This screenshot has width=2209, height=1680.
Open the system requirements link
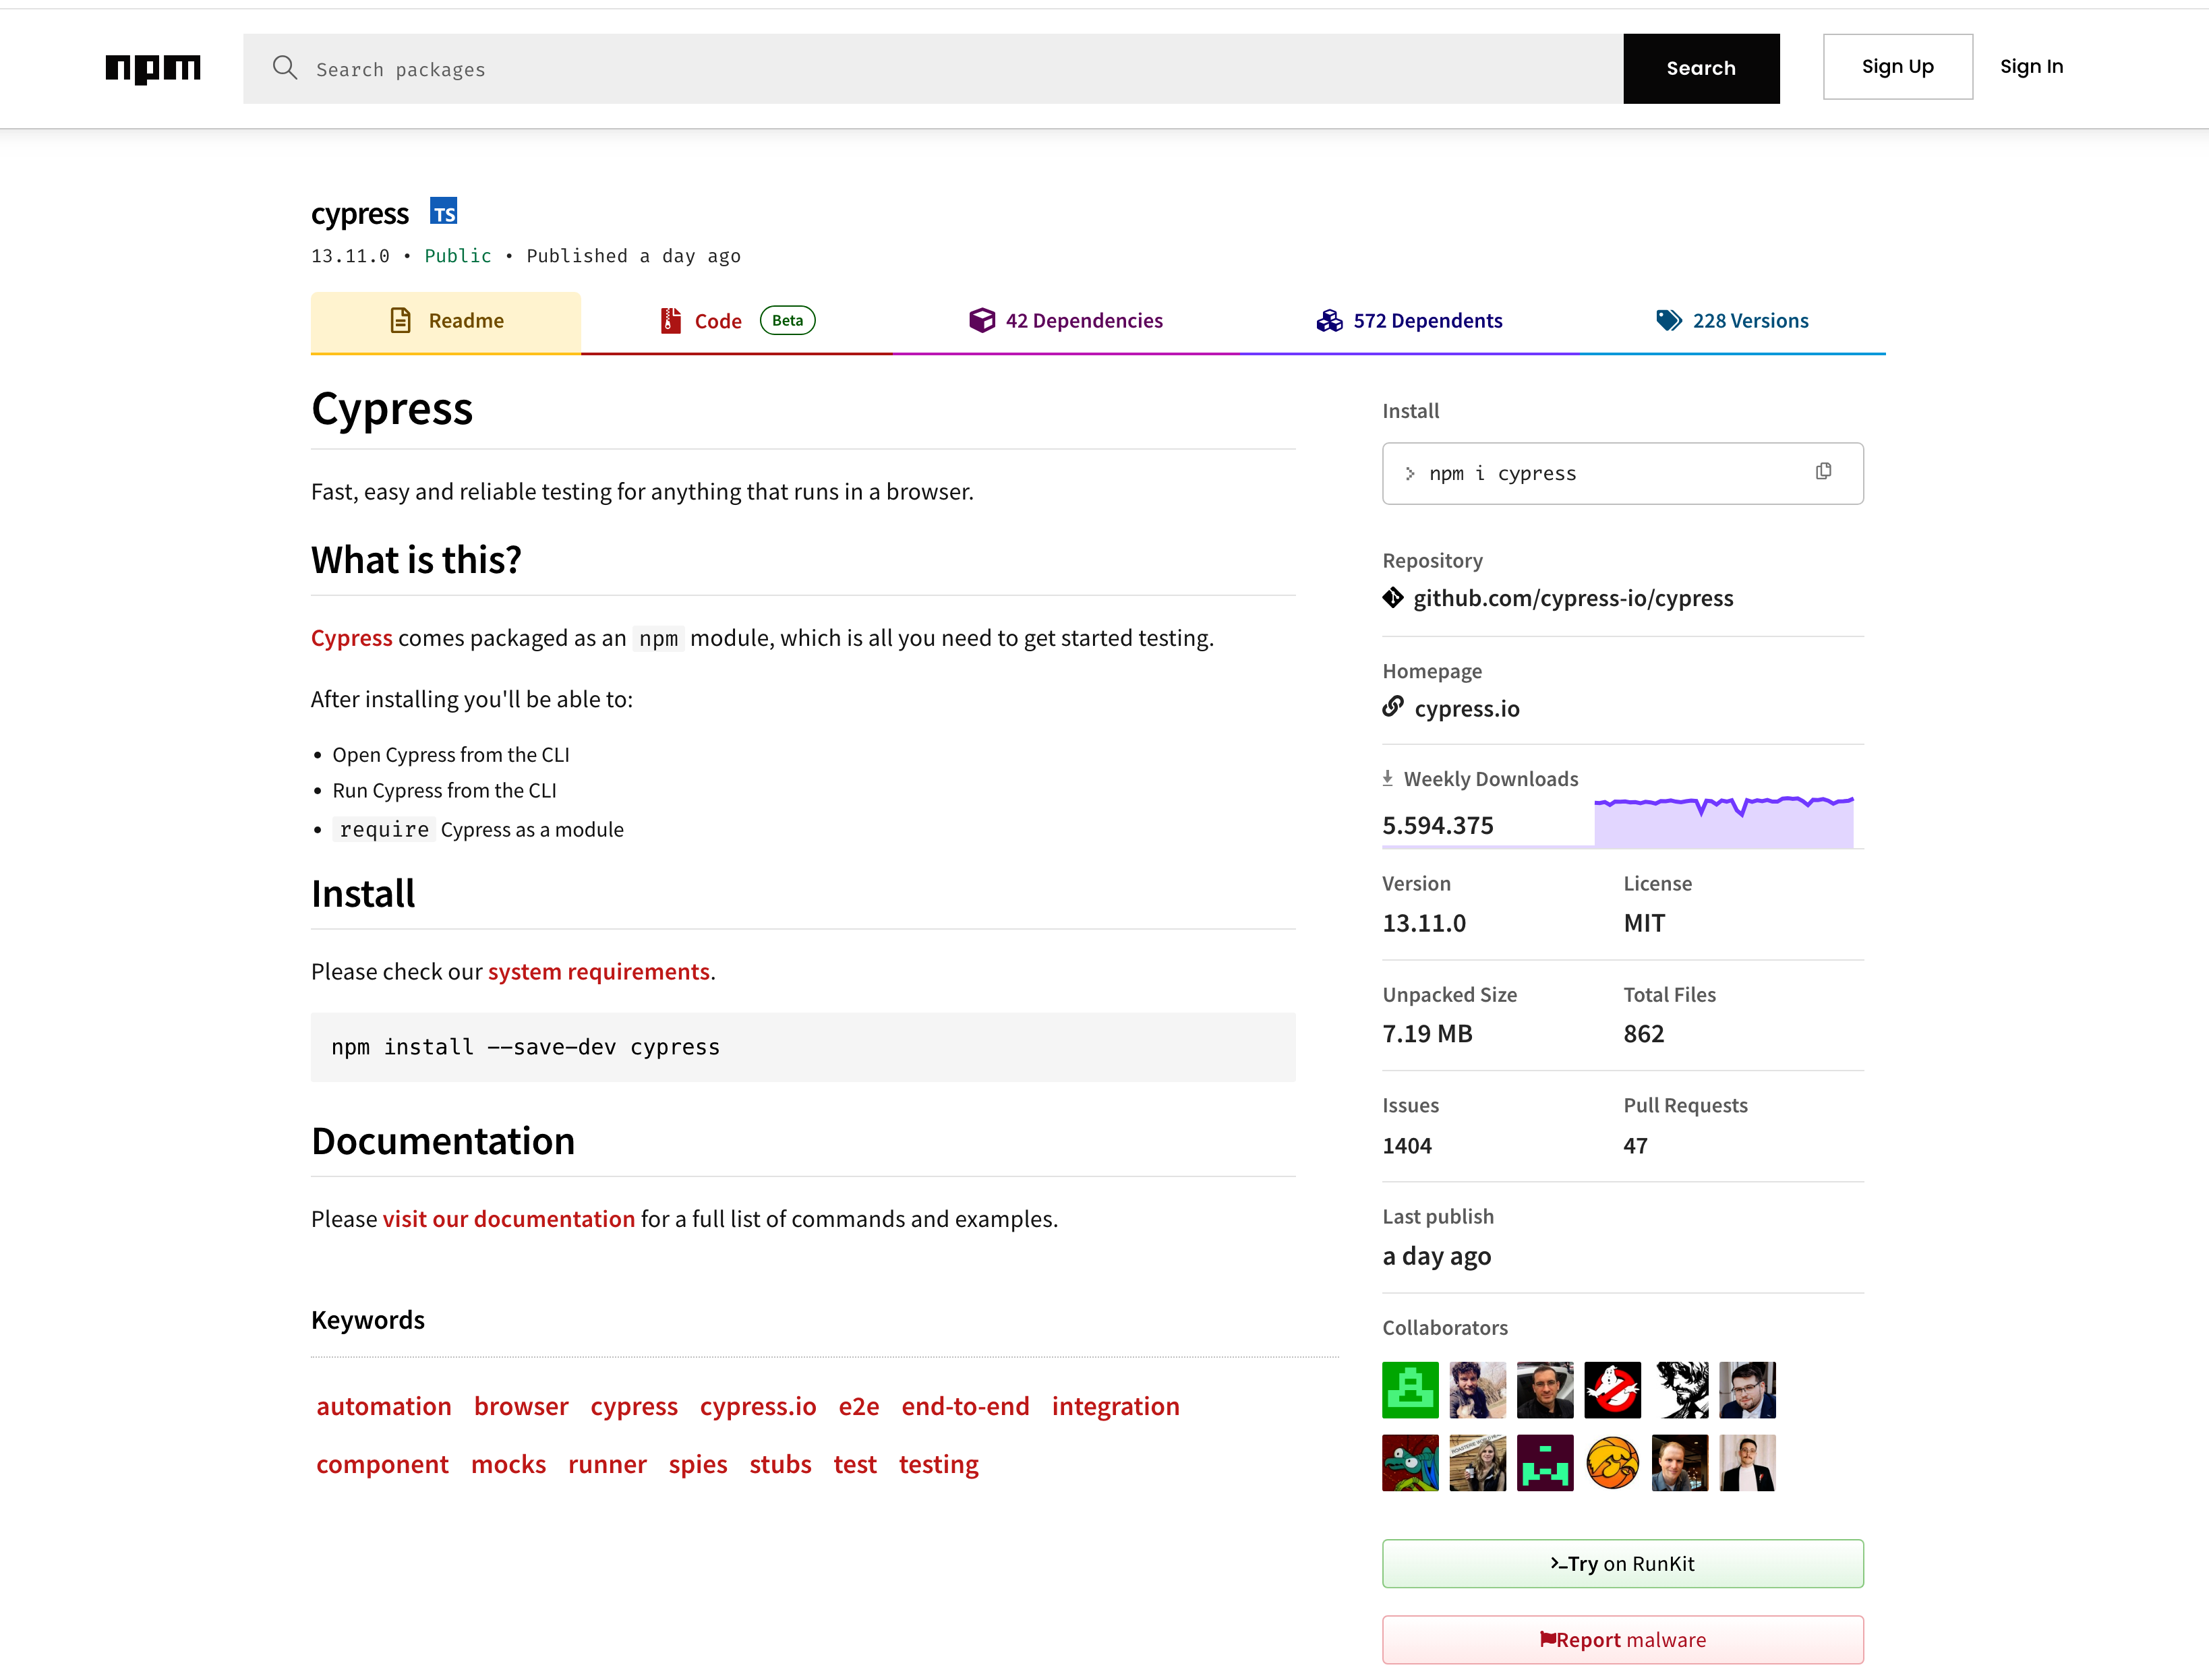598,972
